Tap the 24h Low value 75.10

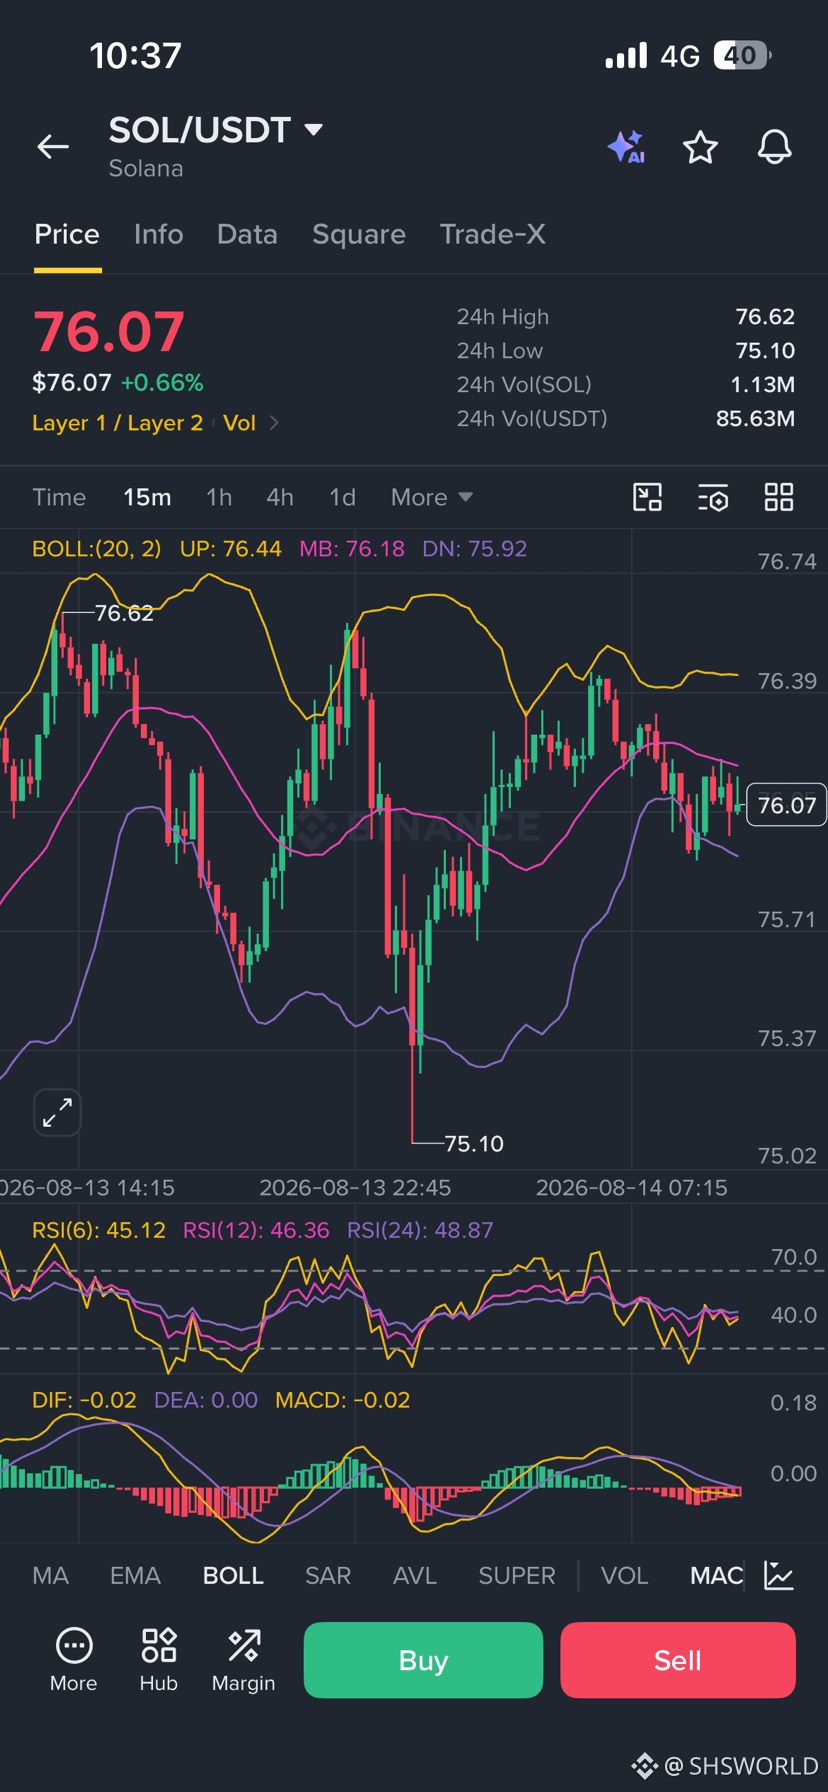[765, 351]
